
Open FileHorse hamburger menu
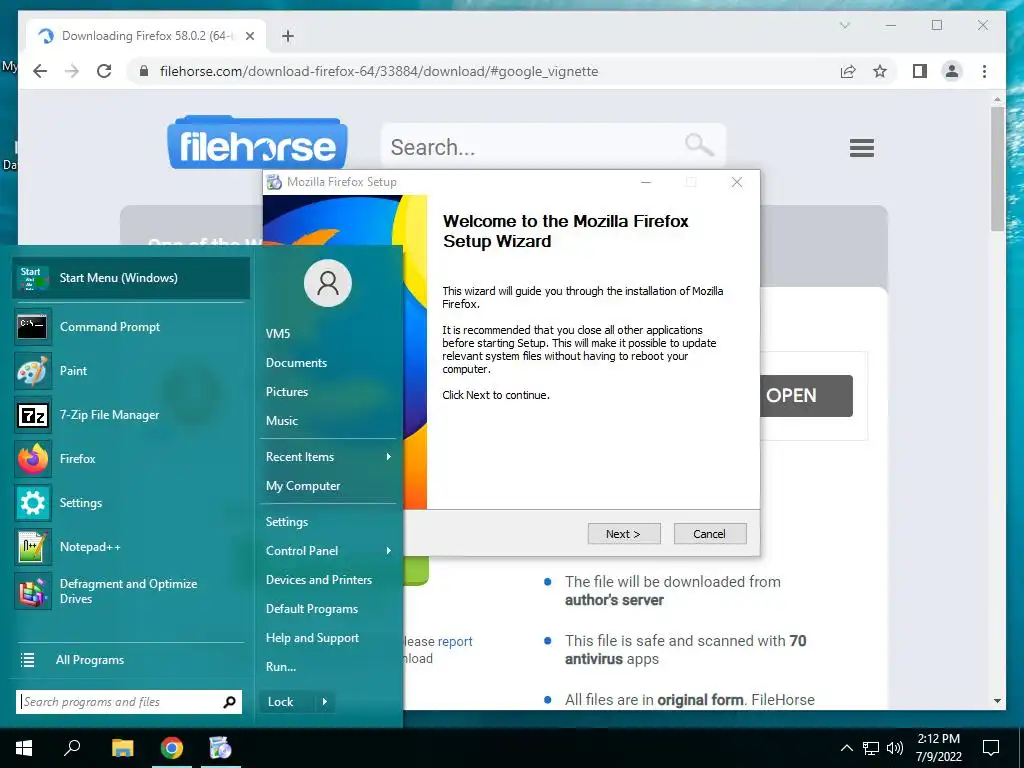pyautogui.click(x=862, y=148)
